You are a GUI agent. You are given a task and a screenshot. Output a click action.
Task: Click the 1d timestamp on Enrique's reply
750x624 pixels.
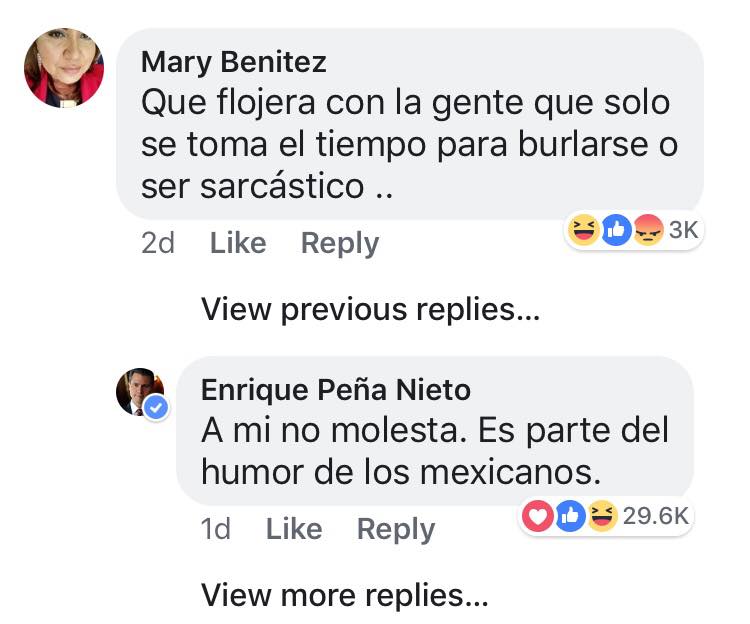click(x=216, y=529)
